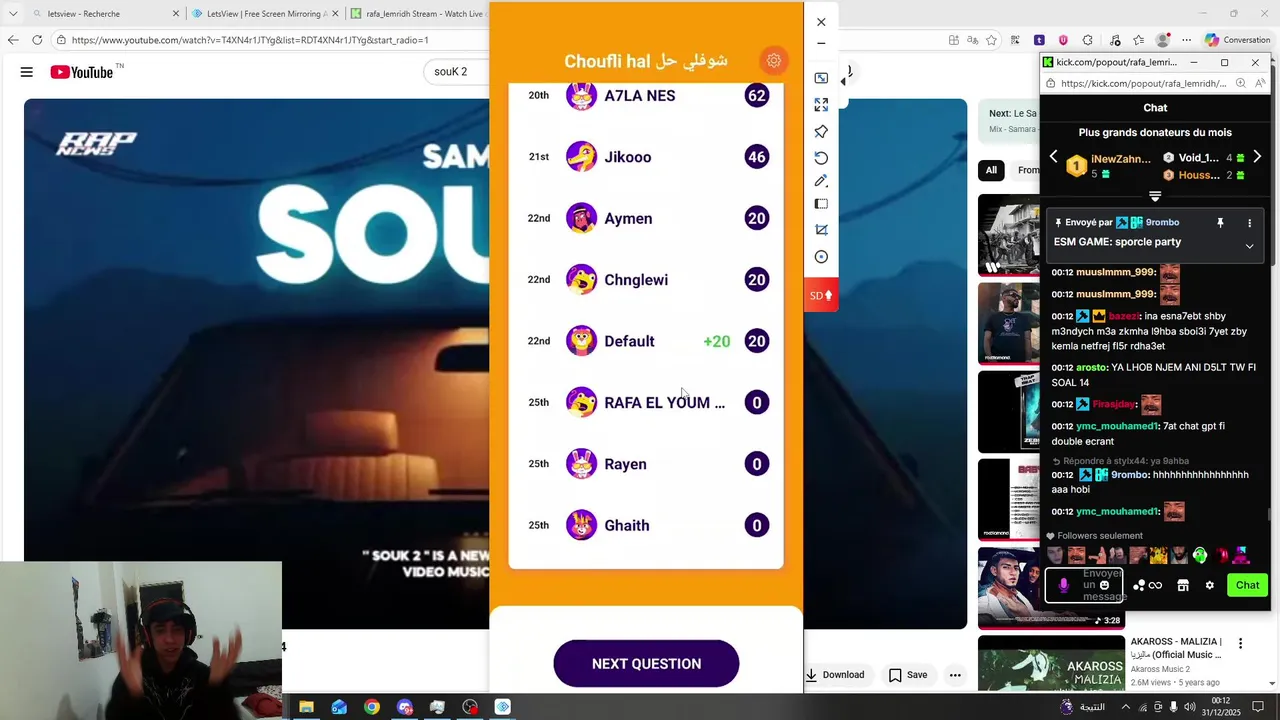Open pinned message three-dot options
The height and width of the screenshot is (720, 1280).
pyautogui.click(x=1249, y=223)
